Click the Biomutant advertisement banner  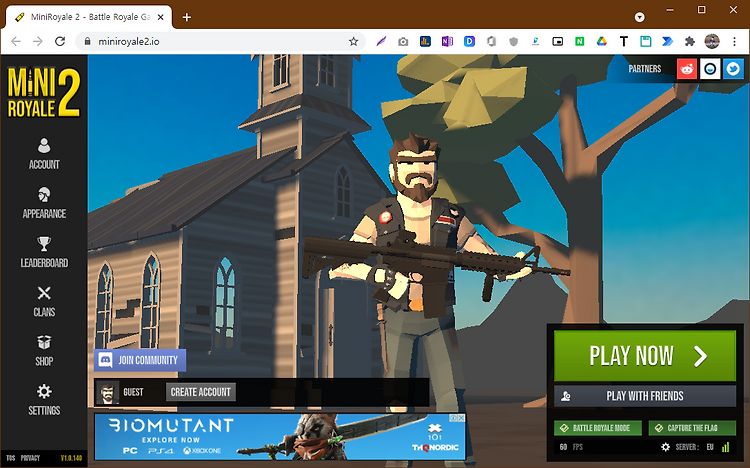(280, 437)
